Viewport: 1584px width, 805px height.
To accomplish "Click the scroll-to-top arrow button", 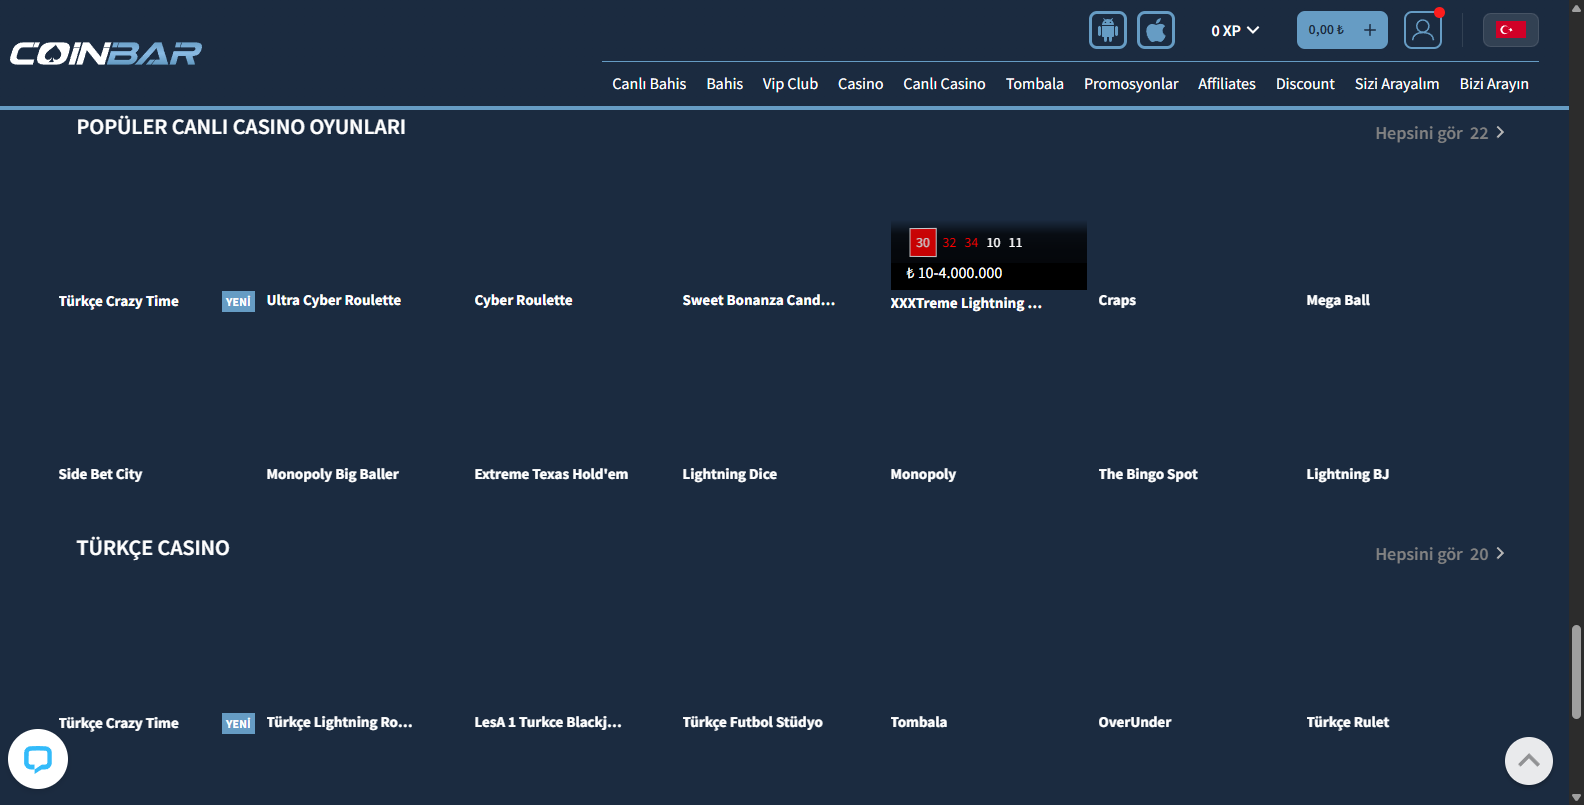I will [1528, 761].
